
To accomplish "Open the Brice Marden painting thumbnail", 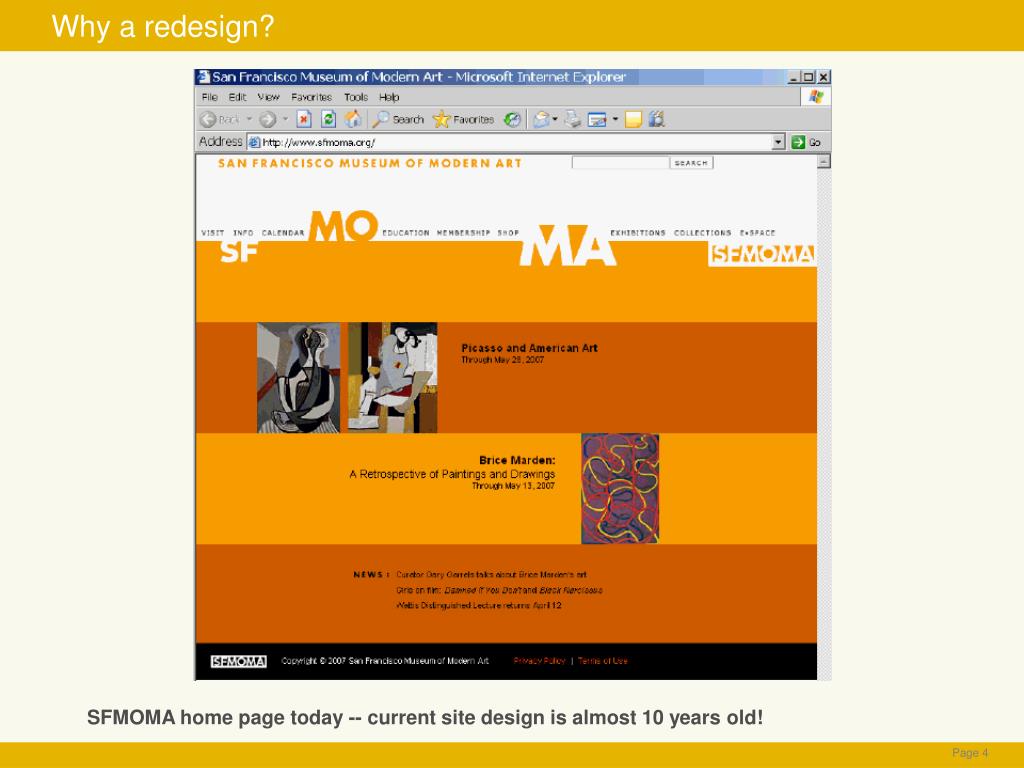I will (x=620, y=488).
